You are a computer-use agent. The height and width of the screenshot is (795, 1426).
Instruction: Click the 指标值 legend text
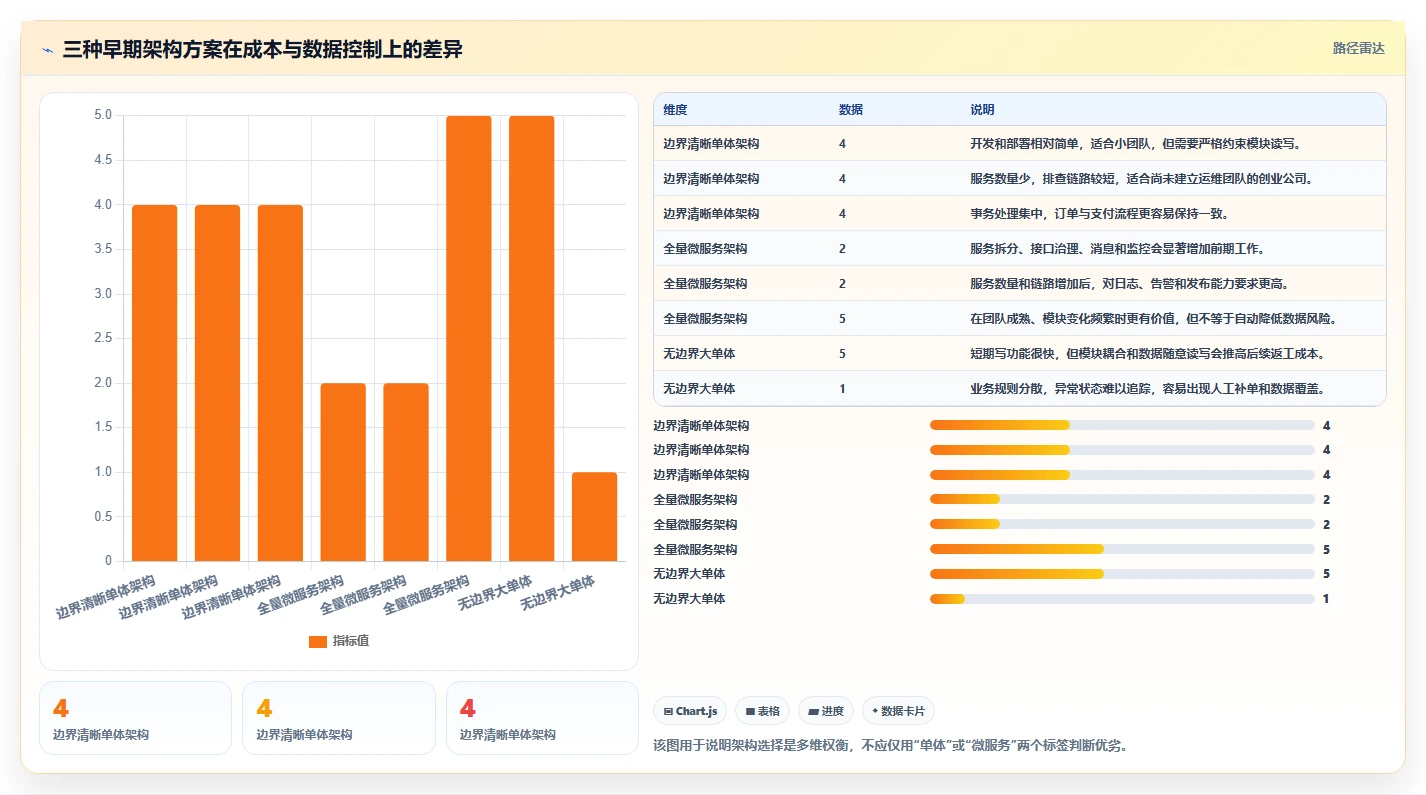351,641
